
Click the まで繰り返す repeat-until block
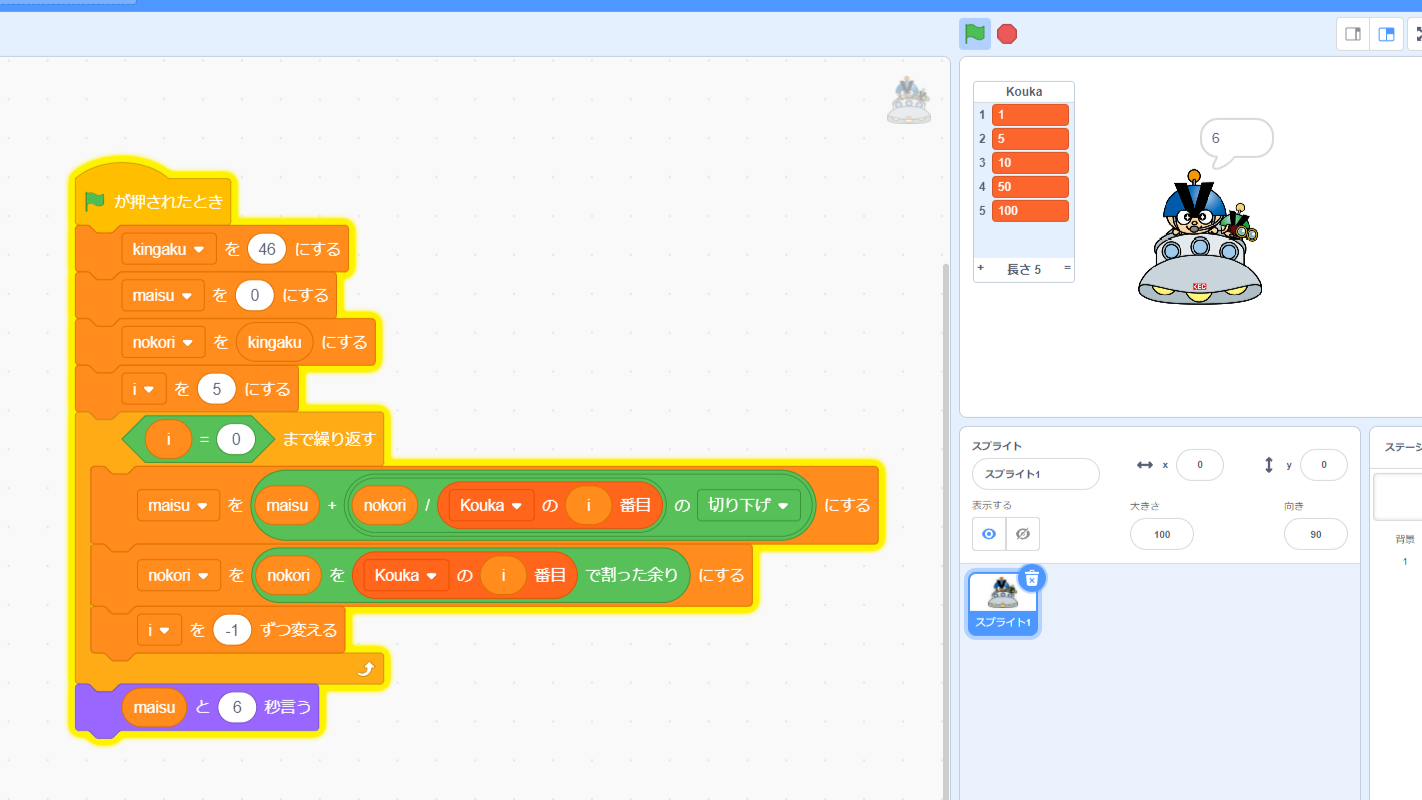coord(330,438)
